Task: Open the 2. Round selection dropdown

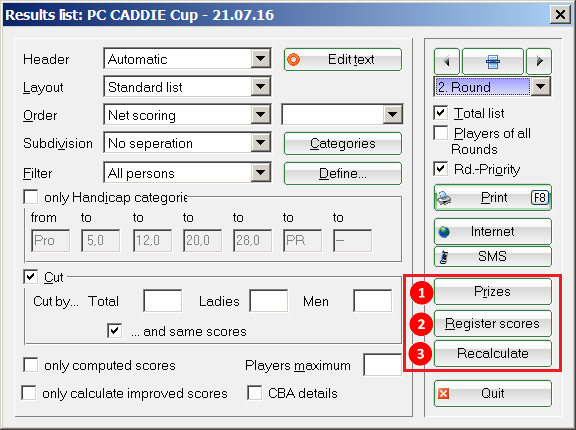Action: (x=493, y=87)
